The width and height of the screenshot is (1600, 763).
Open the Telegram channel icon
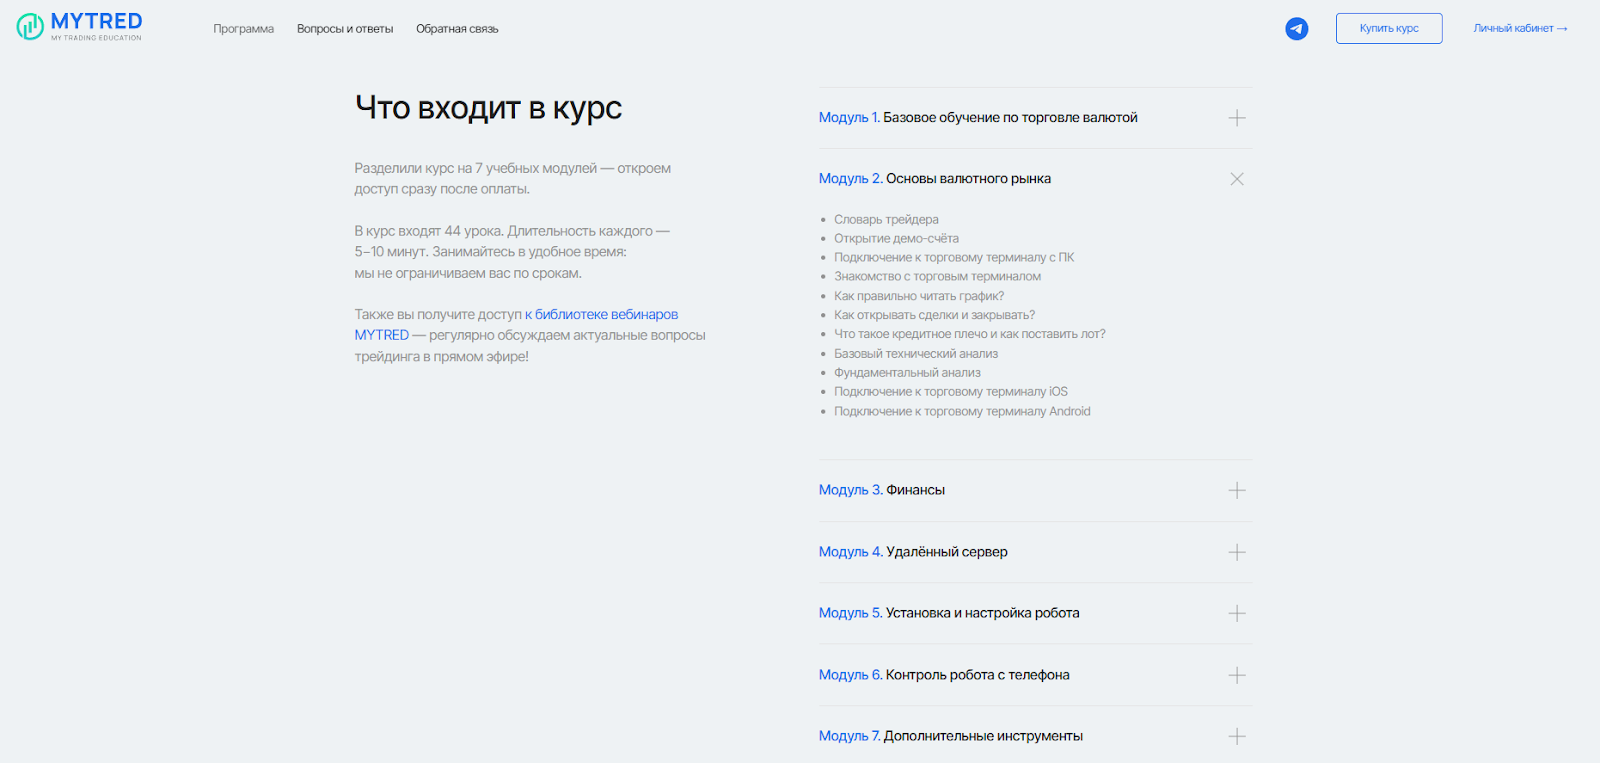coord(1296,29)
